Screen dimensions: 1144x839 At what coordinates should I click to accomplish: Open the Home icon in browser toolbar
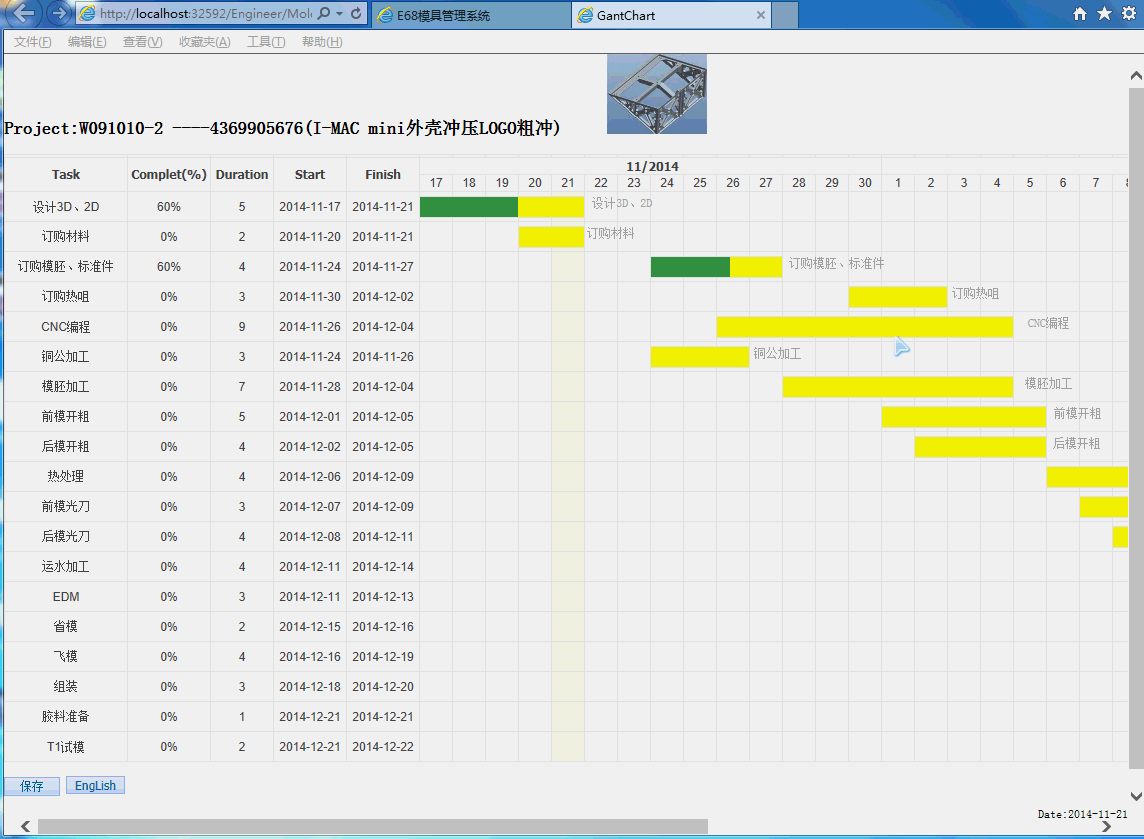(x=1080, y=14)
